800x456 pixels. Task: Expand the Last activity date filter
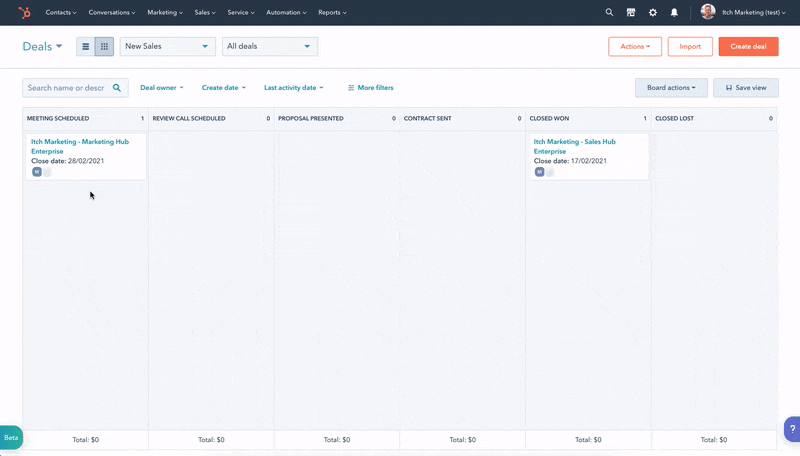point(293,88)
